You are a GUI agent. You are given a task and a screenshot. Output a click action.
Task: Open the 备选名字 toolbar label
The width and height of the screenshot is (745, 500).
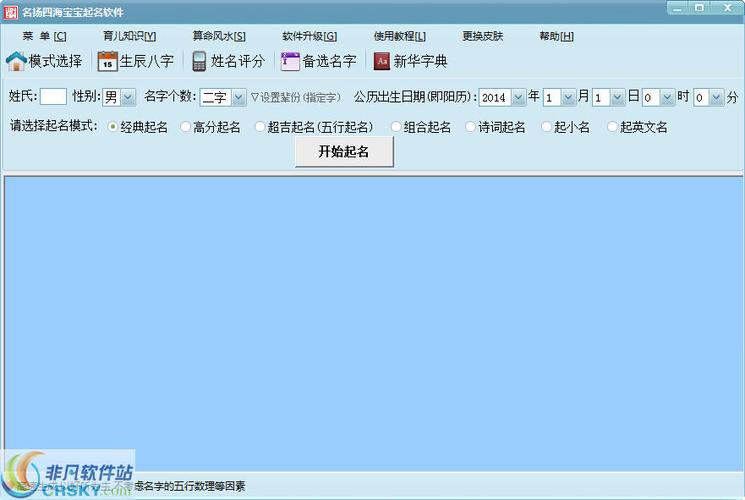(329, 61)
